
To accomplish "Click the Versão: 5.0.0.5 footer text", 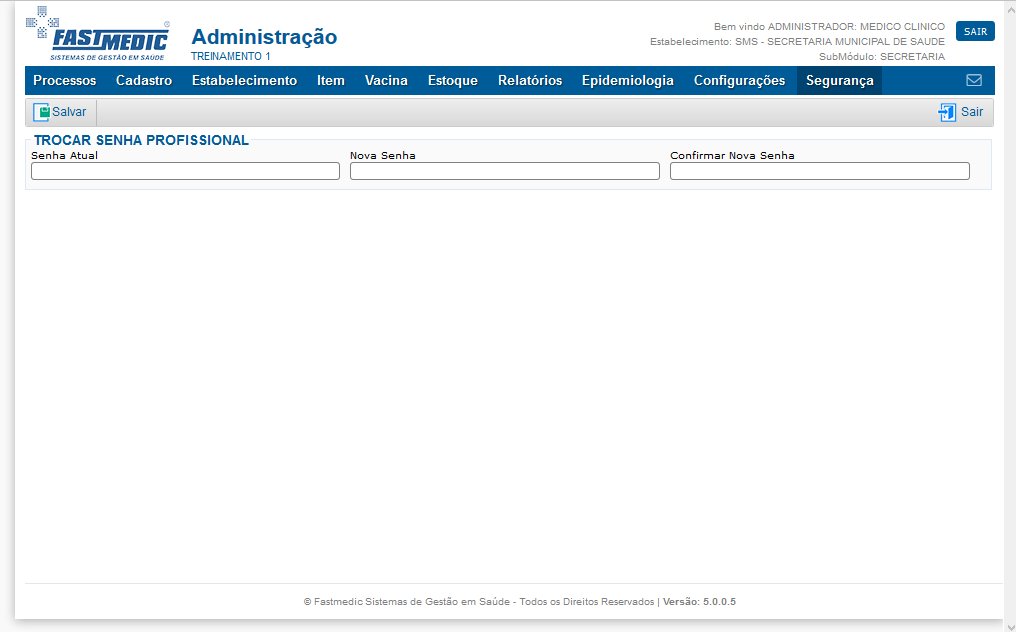I will click(x=699, y=602).
